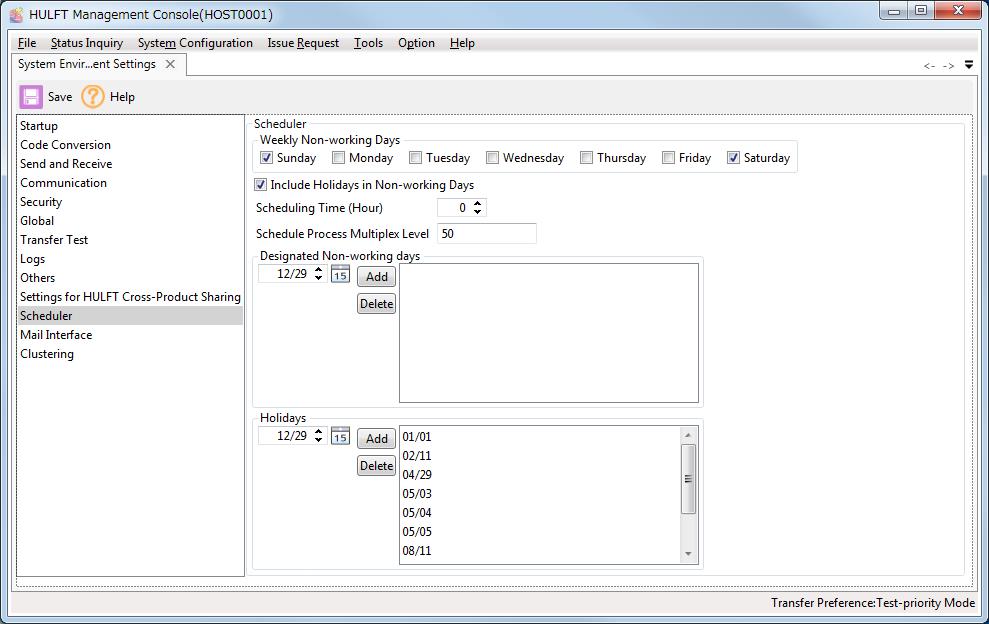Disable Include Holidays in Non-working Days
This screenshot has width=989, height=624.
click(260, 184)
